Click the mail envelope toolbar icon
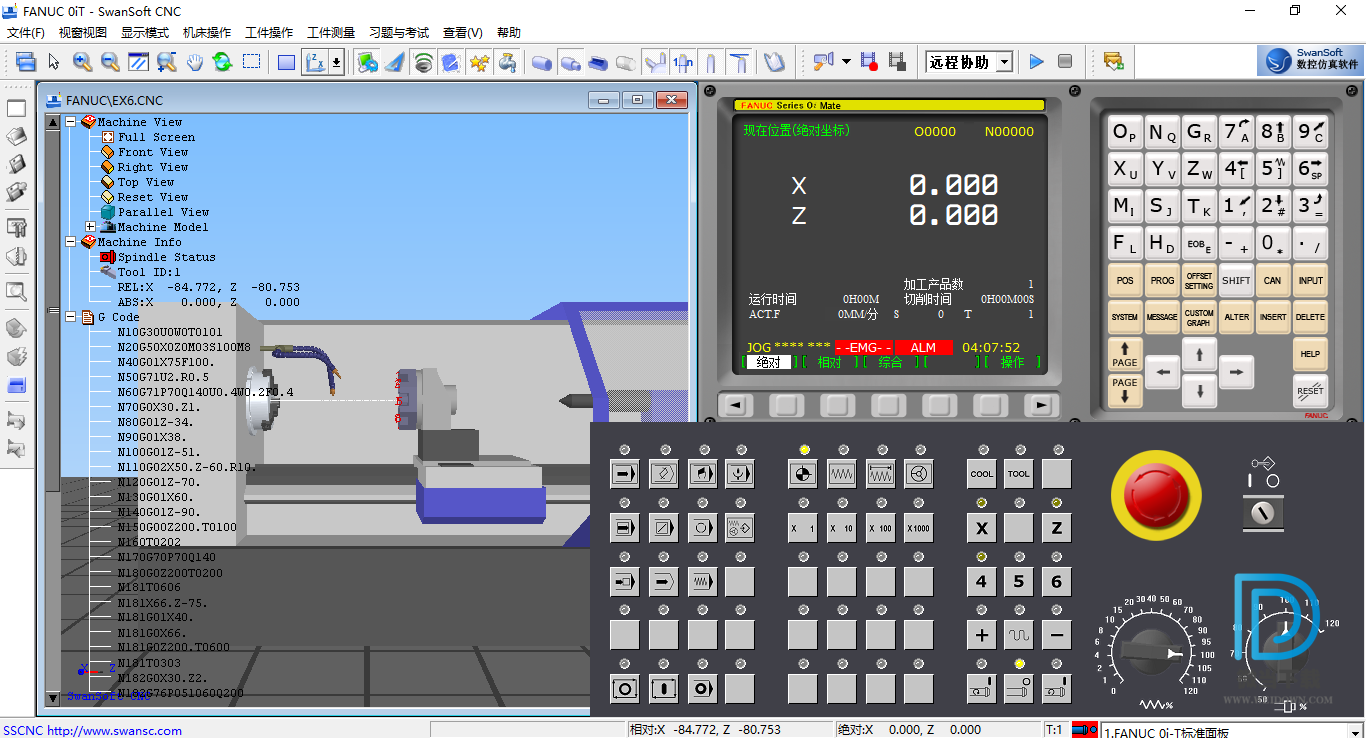The image size is (1366, 738). pyautogui.click(x=1113, y=62)
